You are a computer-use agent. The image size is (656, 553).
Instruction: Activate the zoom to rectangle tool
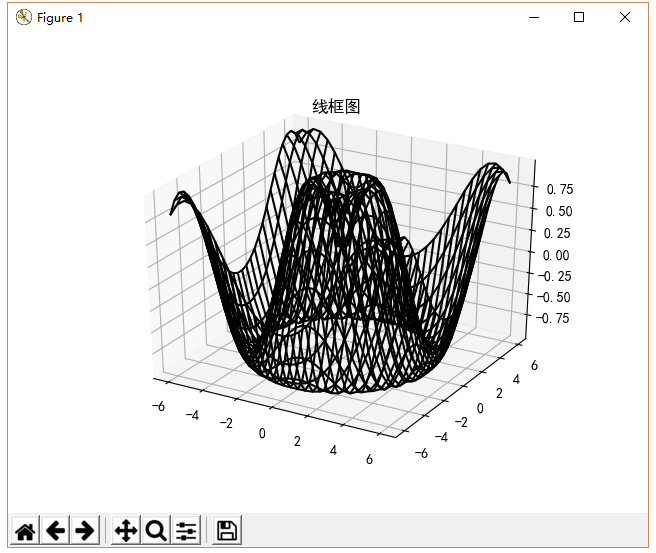156,530
